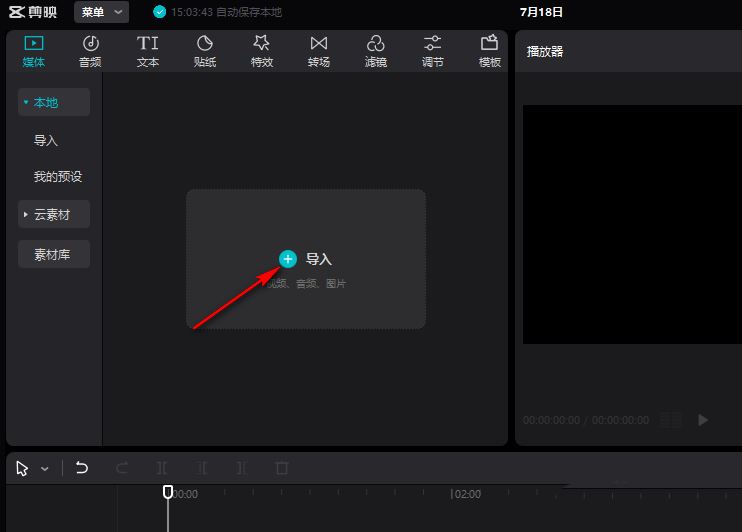Click the timeline playhead marker

[x=168, y=492]
